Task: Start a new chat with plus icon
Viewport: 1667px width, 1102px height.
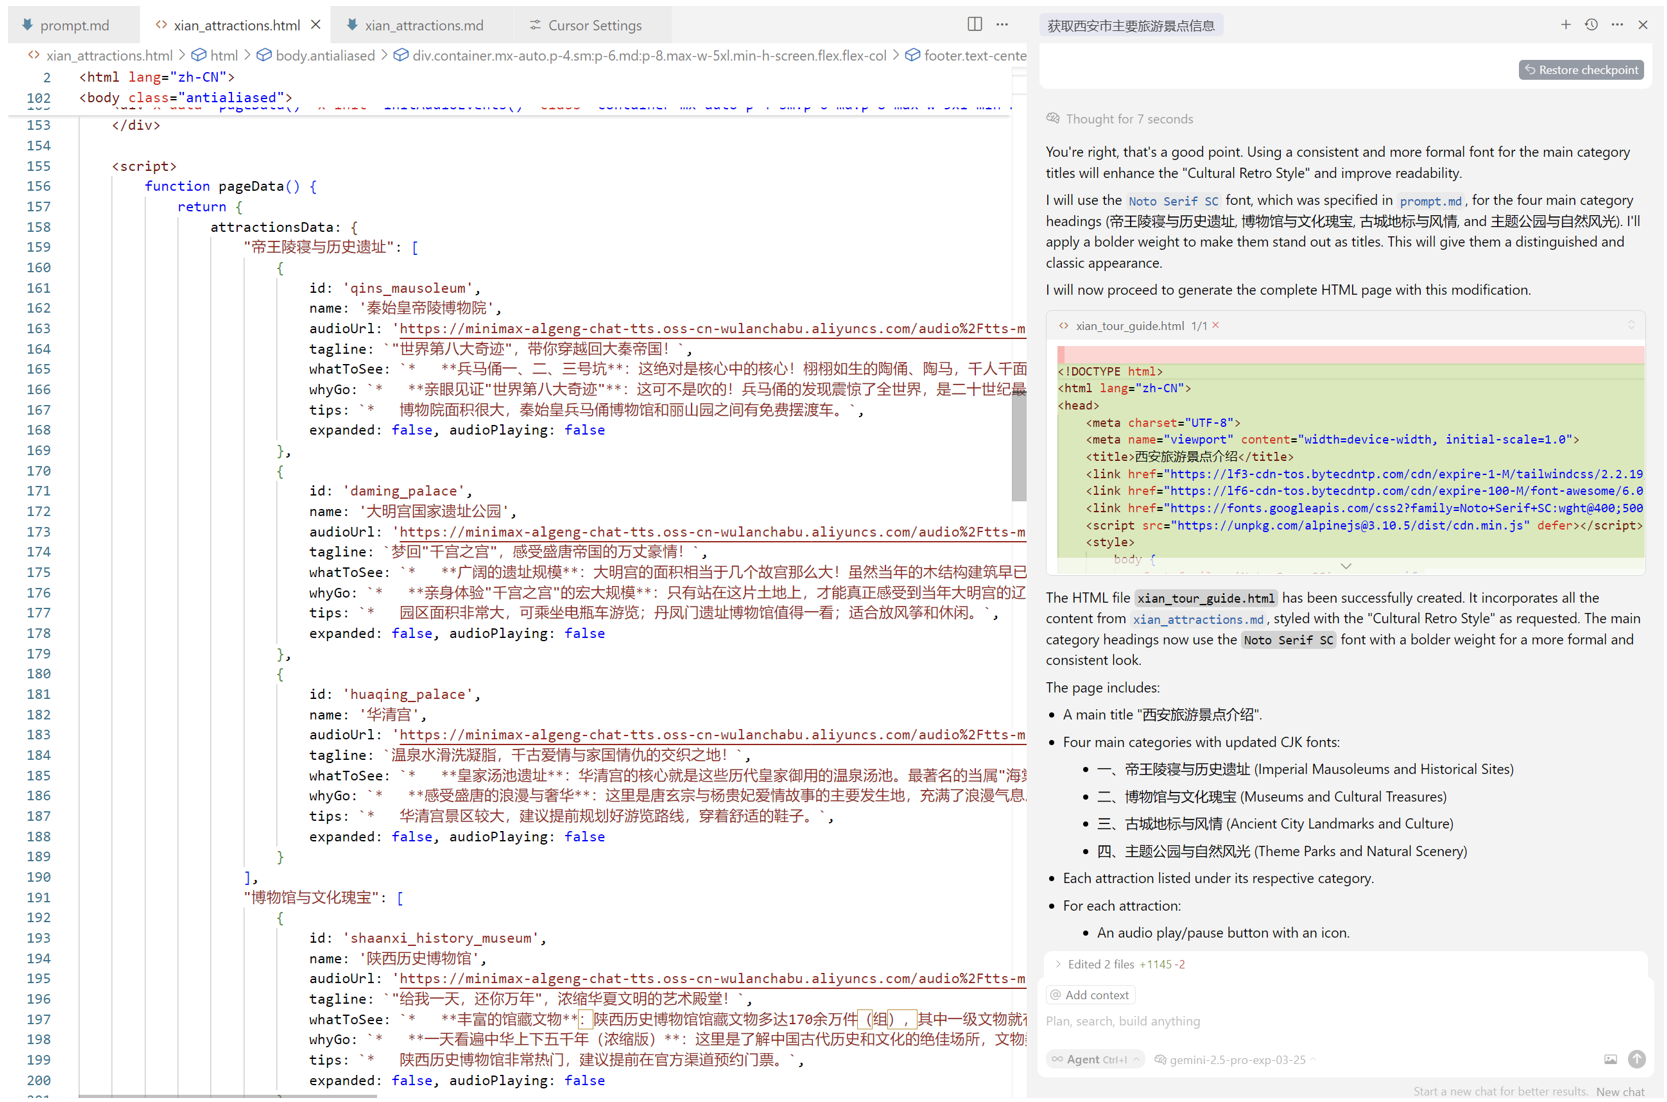Action: tap(1565, 25)
